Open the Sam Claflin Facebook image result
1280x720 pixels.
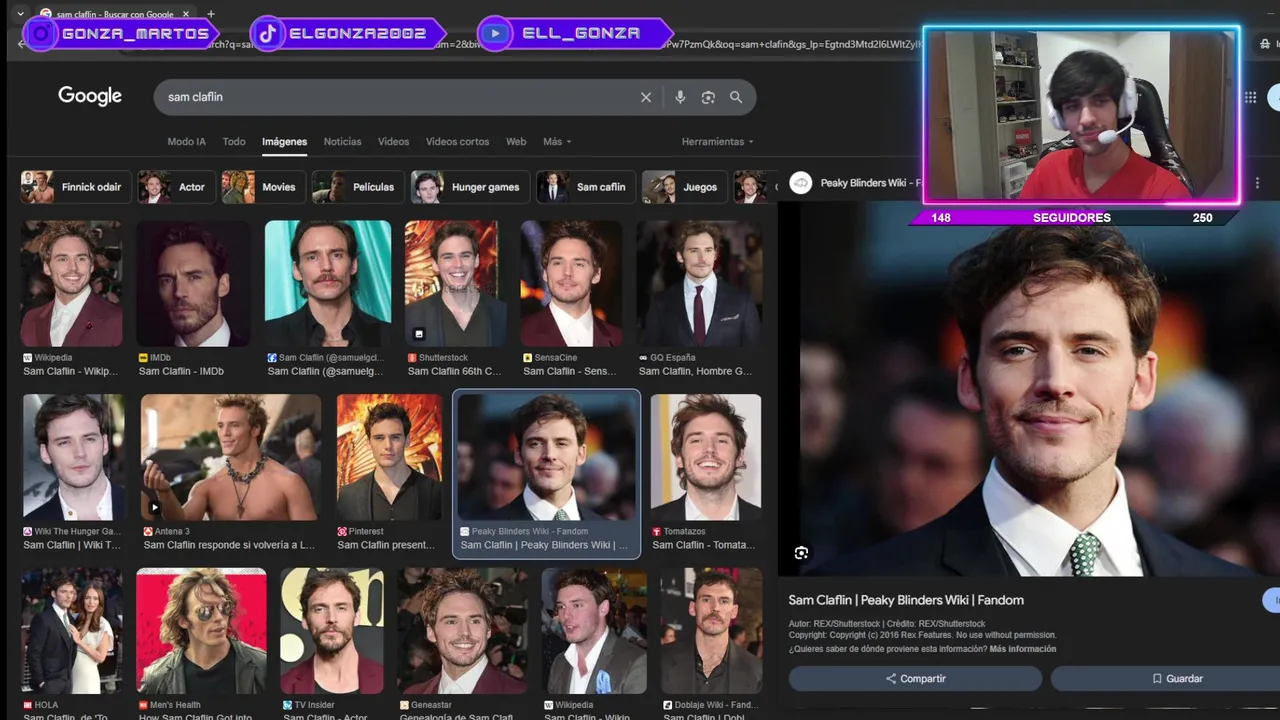click(x=327, y=283)
